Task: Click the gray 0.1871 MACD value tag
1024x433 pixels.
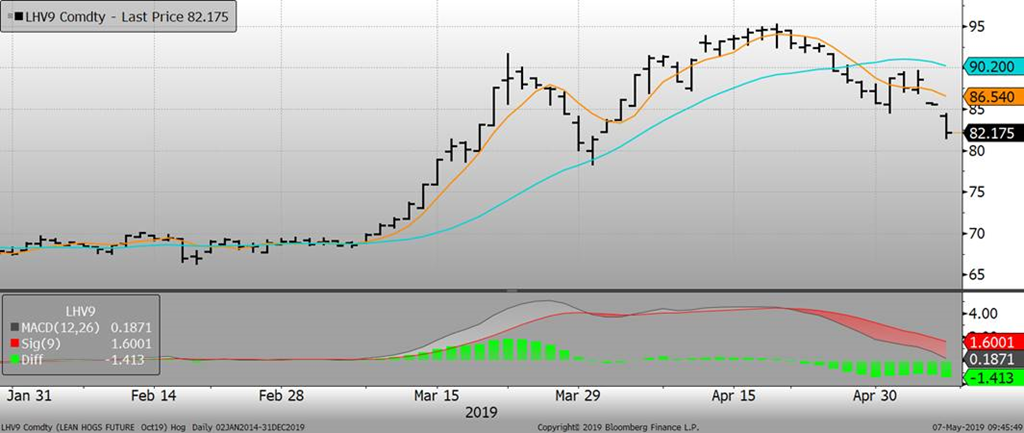Action: coord(993,359)
